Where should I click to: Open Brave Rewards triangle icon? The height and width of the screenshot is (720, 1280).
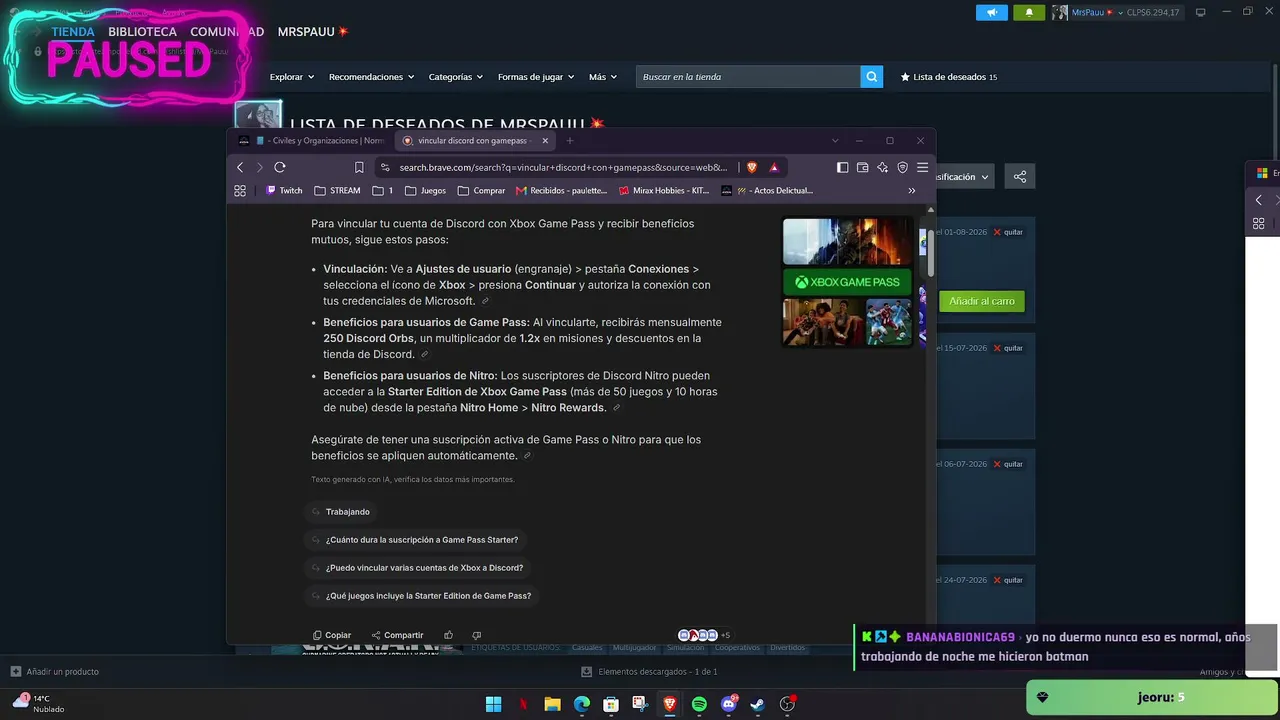pyautogui.click(x=773, y=167)
